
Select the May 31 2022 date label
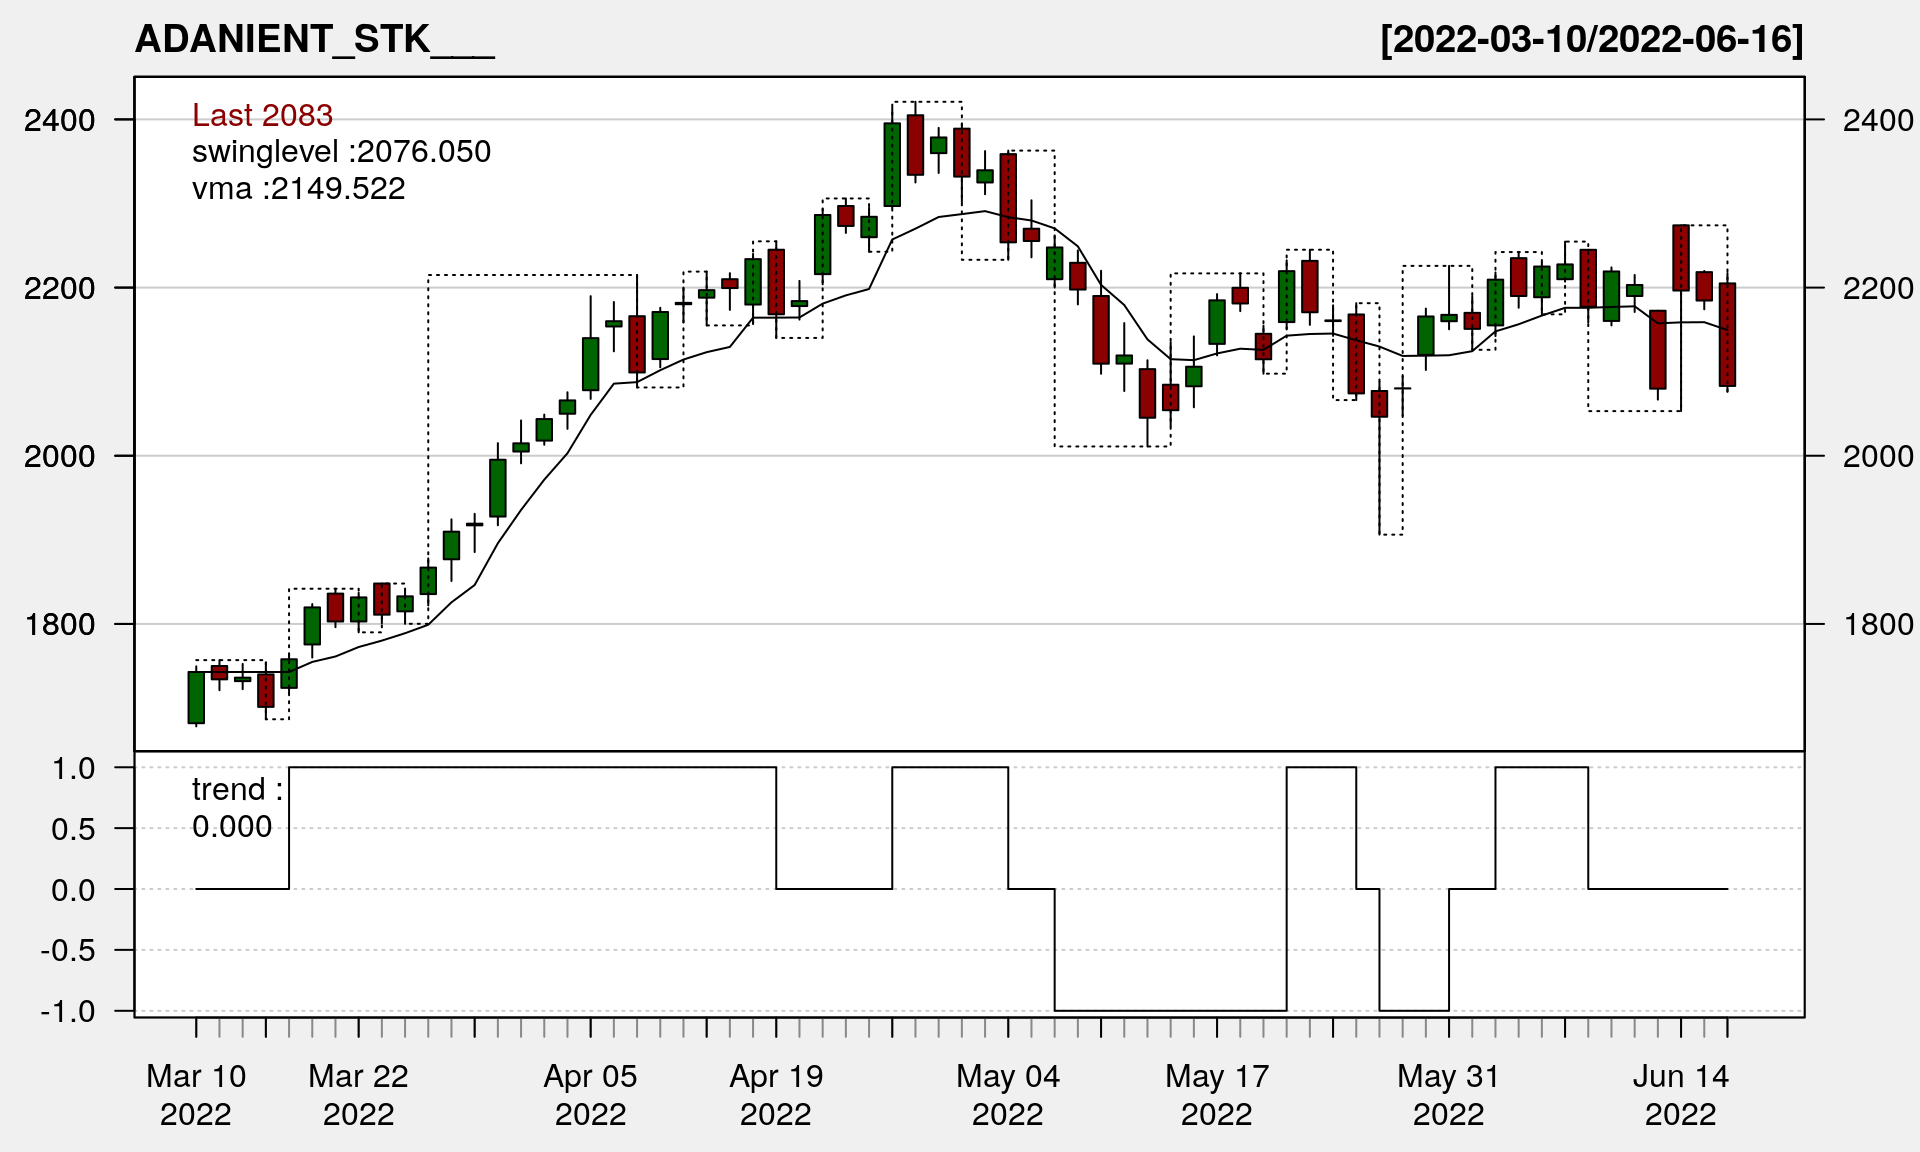1448,1094
